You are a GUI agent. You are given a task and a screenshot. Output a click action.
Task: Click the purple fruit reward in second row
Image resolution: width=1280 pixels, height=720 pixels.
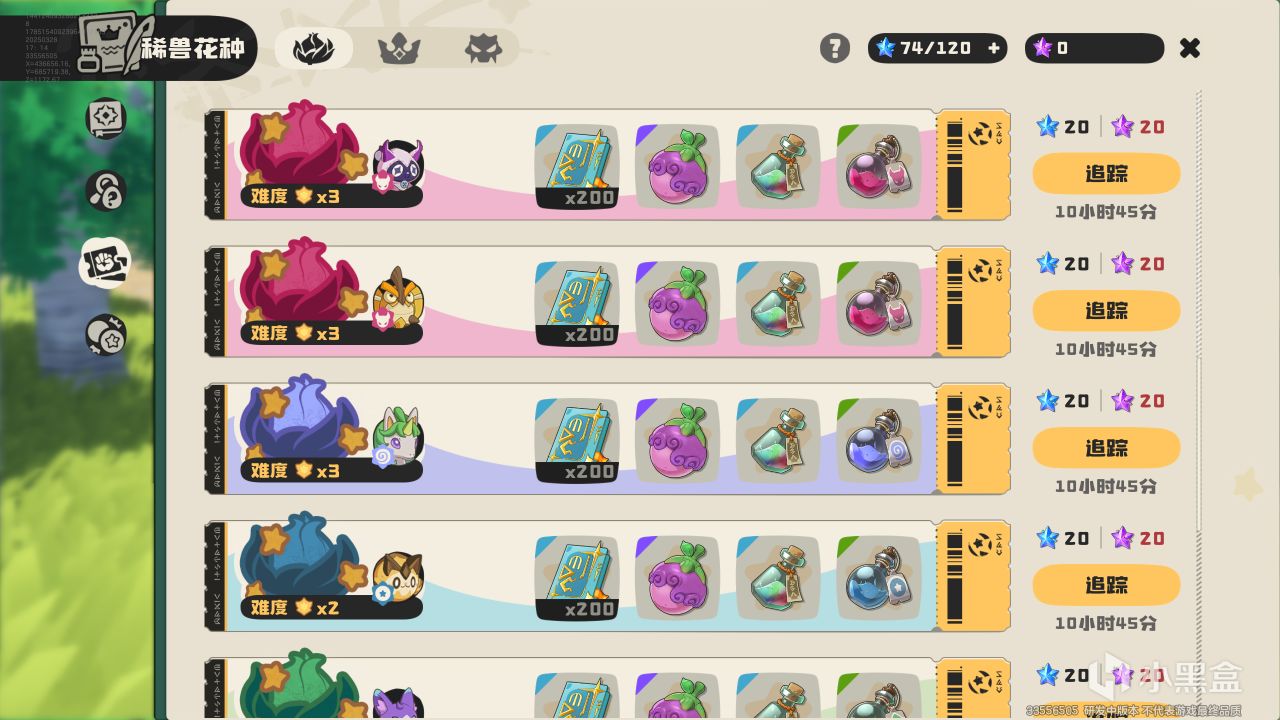(678, 304)
